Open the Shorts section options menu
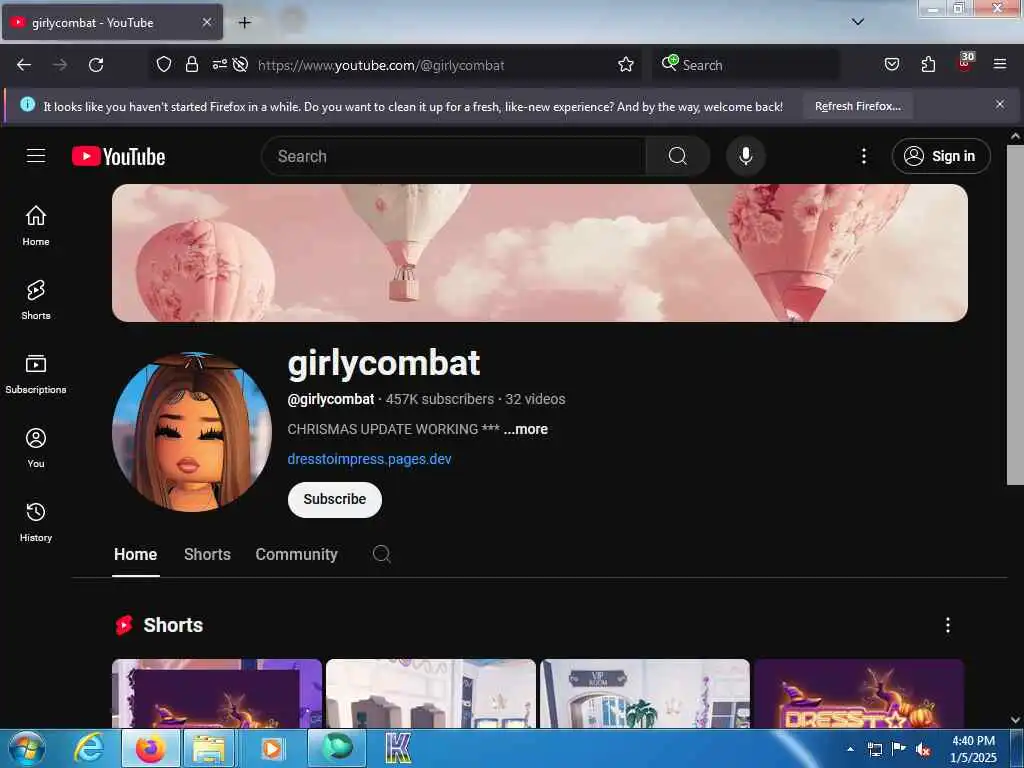Image resolution: width=1024 pixels, height=768 pixels. pos(948,625)
